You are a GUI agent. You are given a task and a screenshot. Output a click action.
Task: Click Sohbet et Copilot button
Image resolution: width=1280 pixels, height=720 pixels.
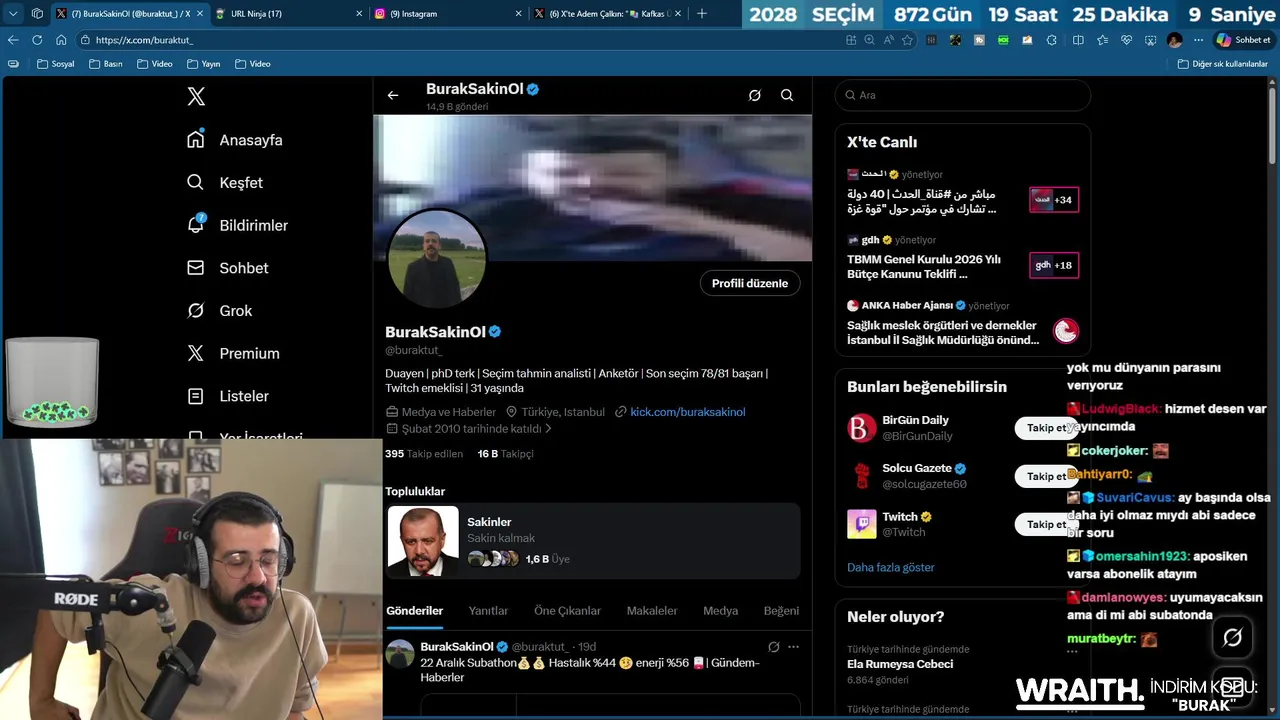[1243, 40]
